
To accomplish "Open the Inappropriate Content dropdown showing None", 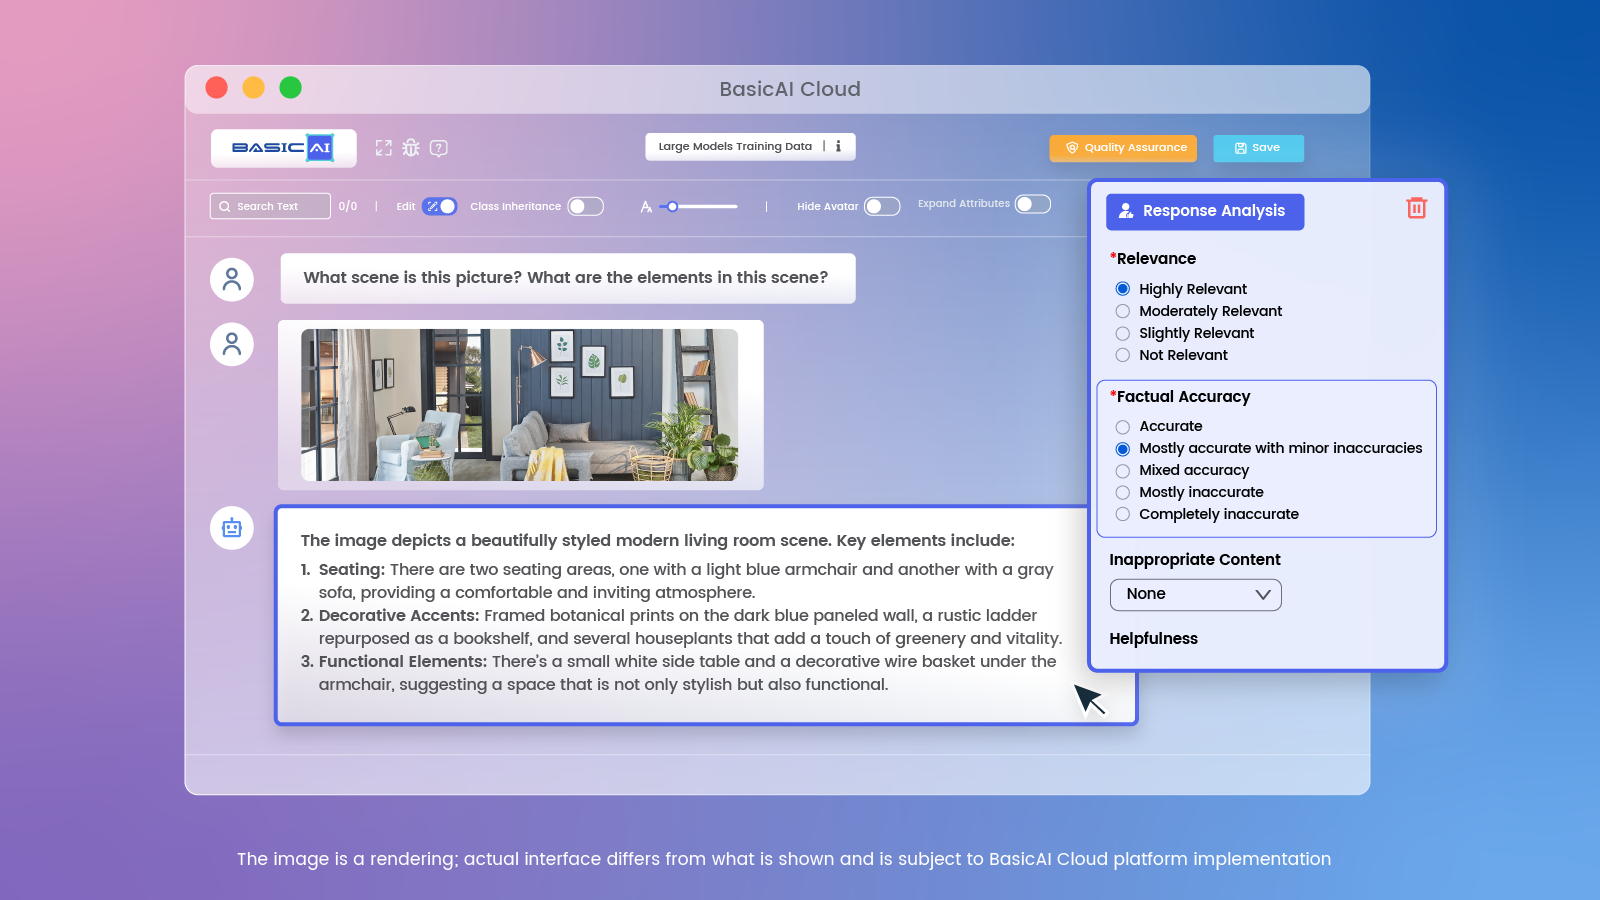I will [1195, 594].
